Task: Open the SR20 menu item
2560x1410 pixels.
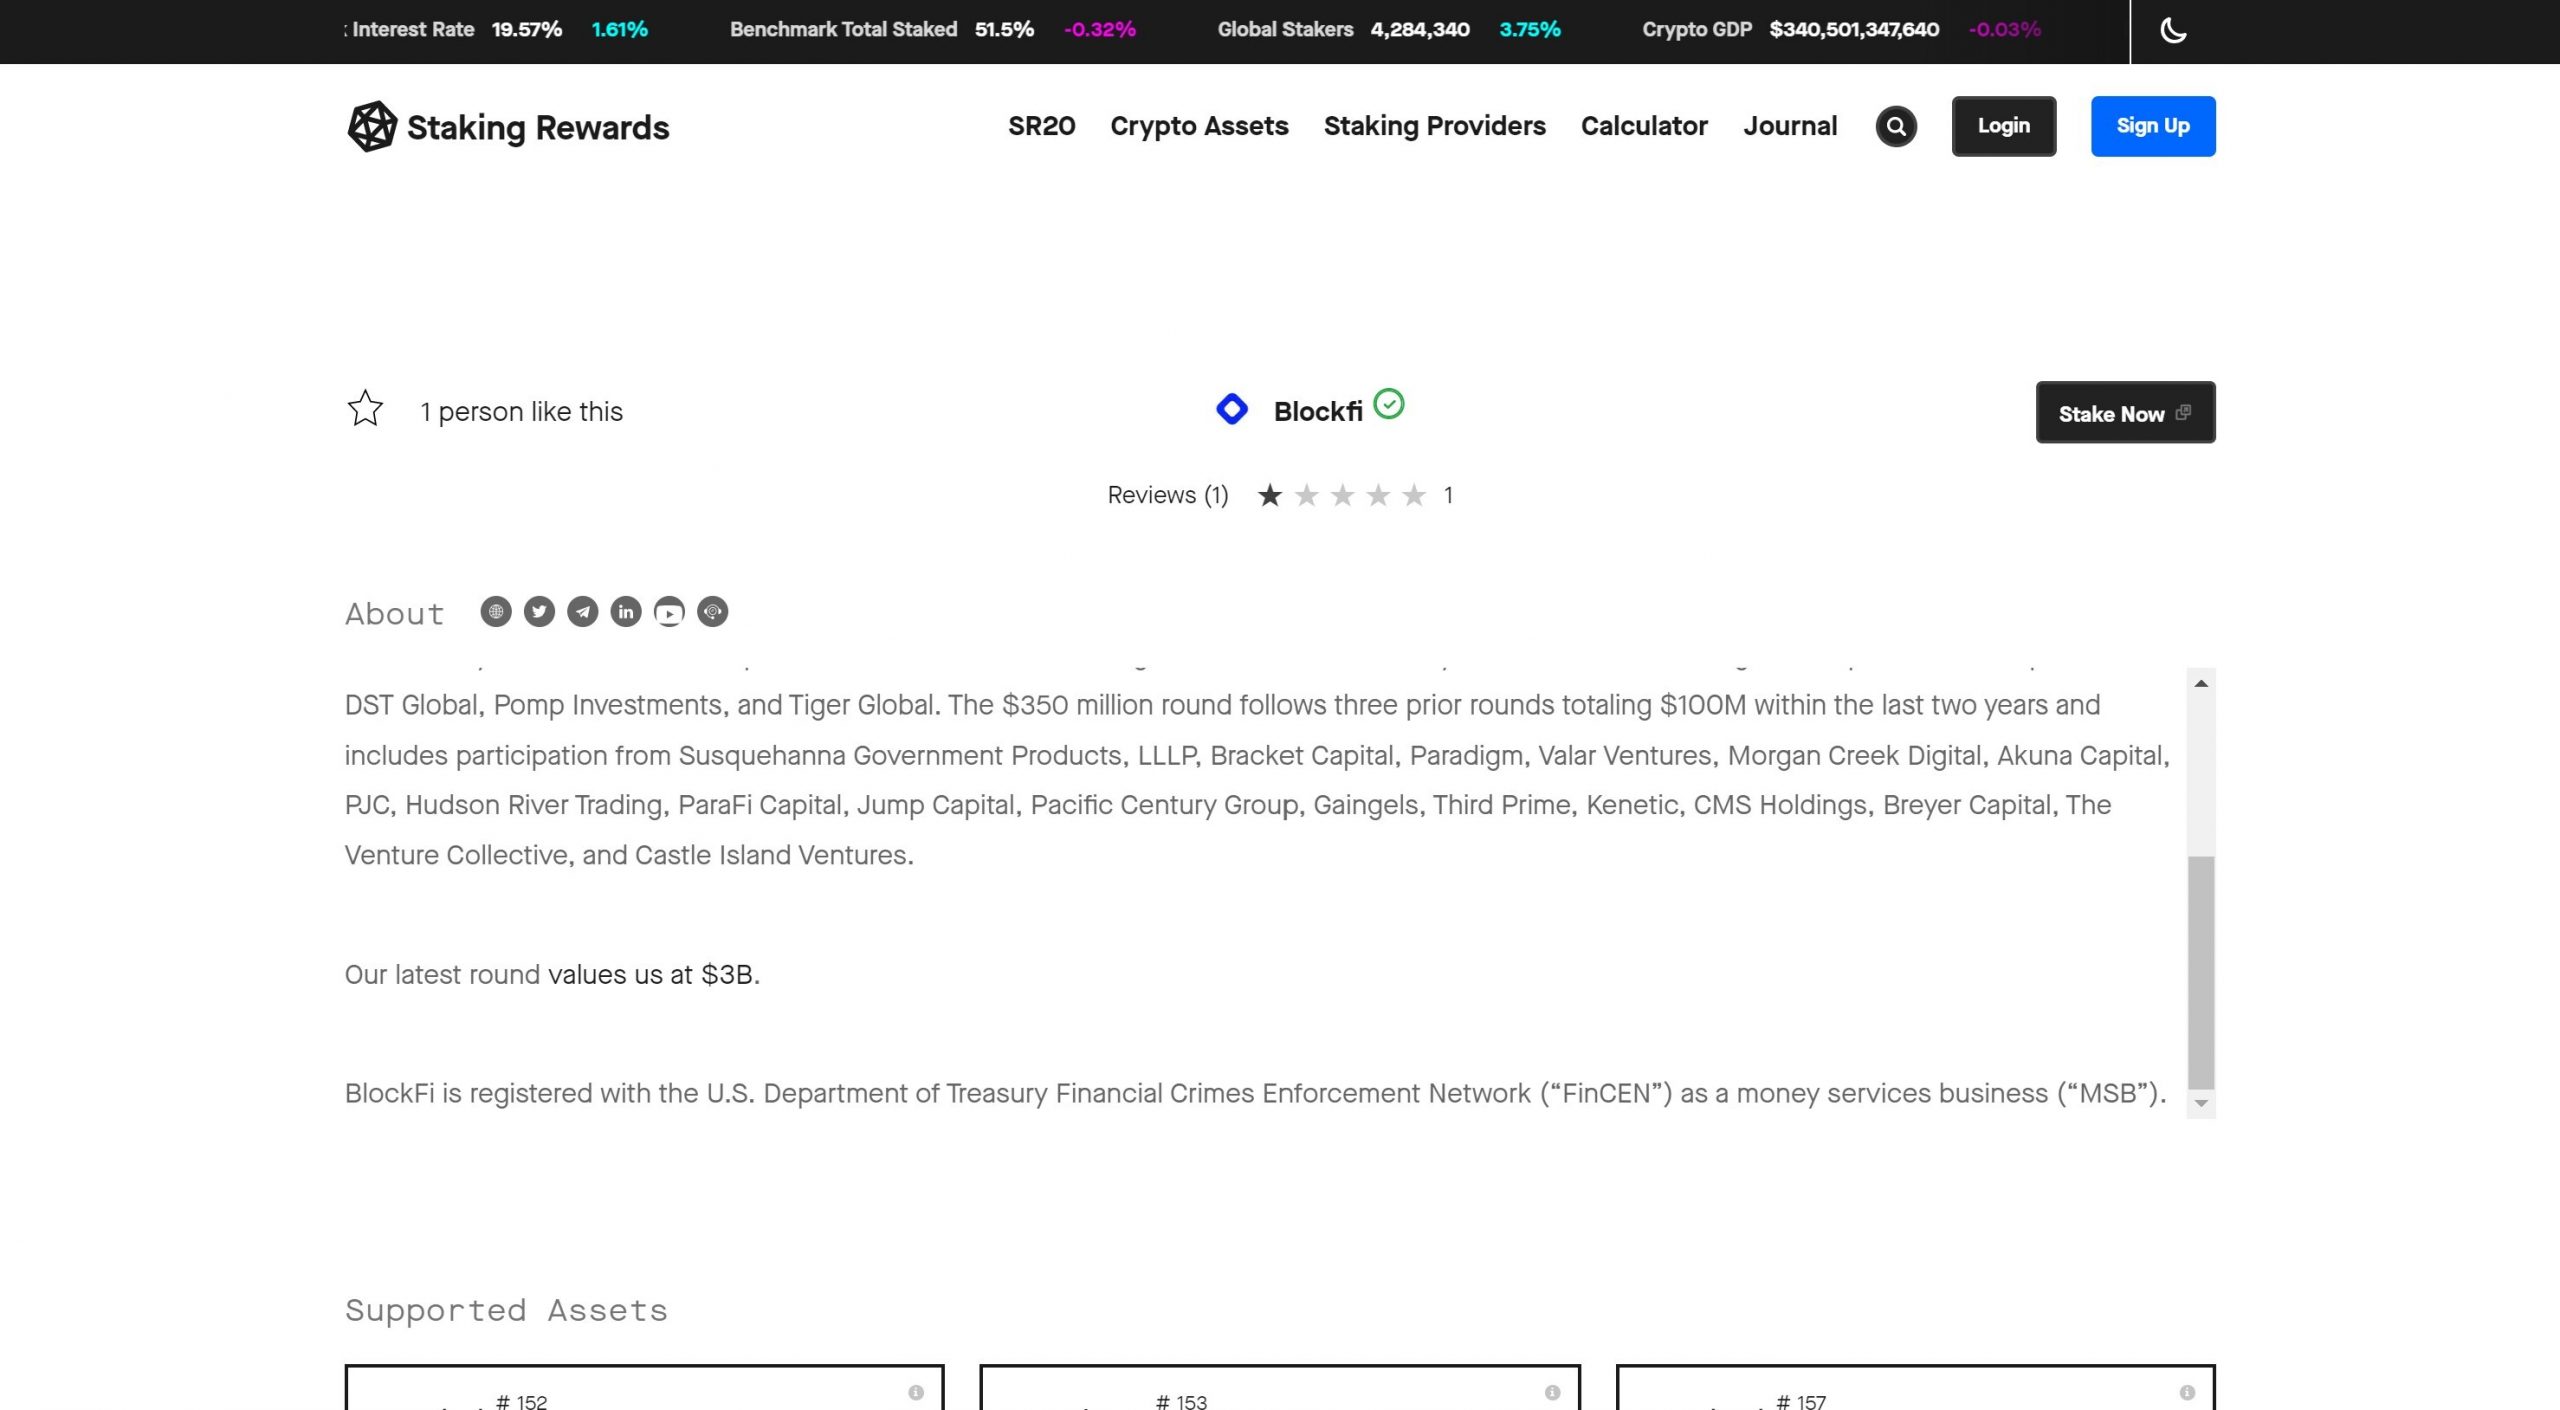Action: coord(1041,126)
